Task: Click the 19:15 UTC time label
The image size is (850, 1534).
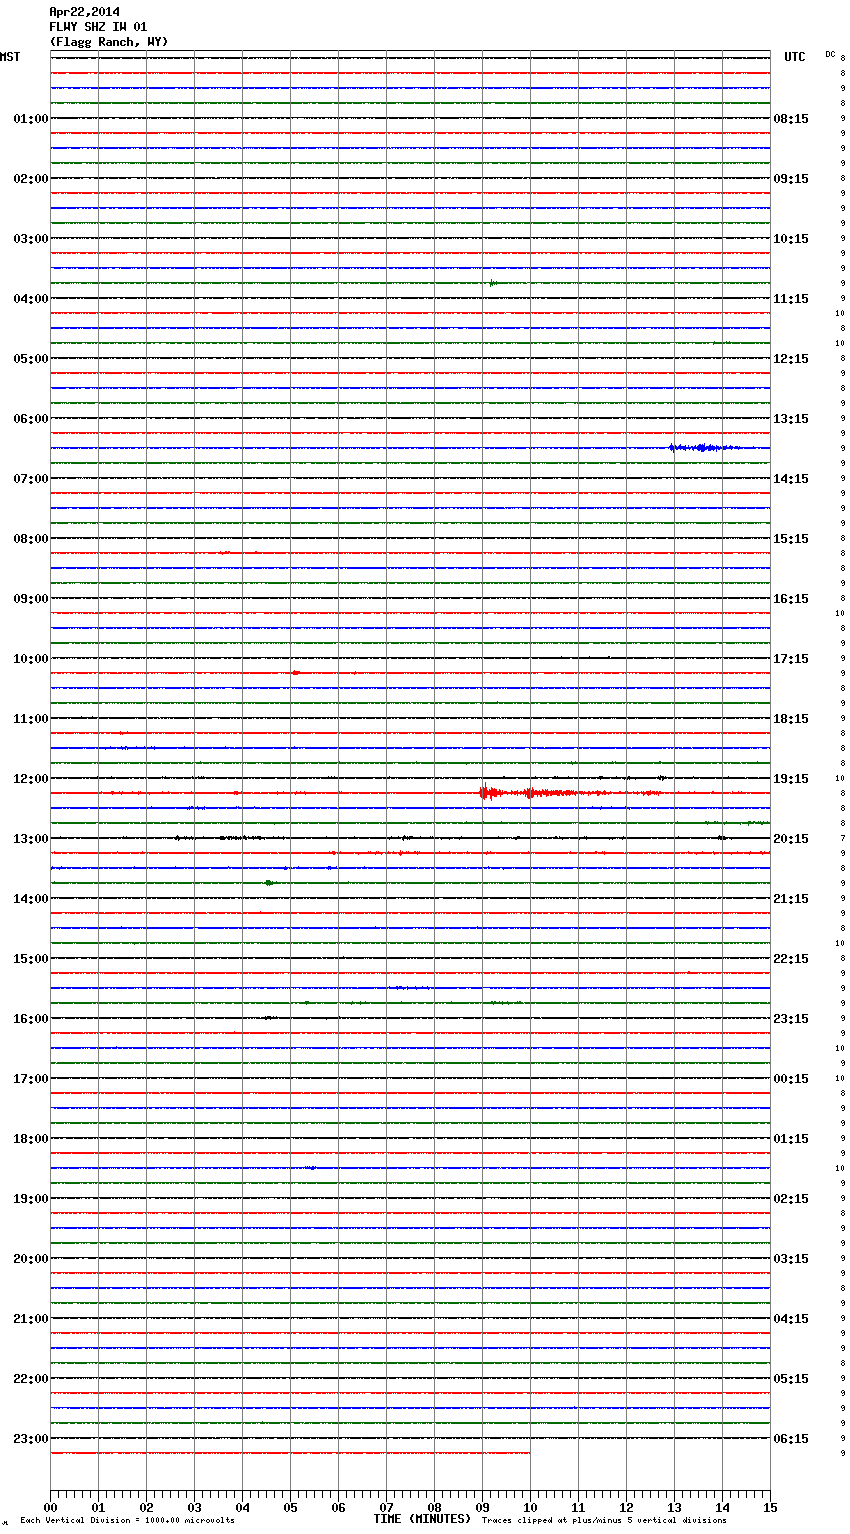Action: [791, 779]
